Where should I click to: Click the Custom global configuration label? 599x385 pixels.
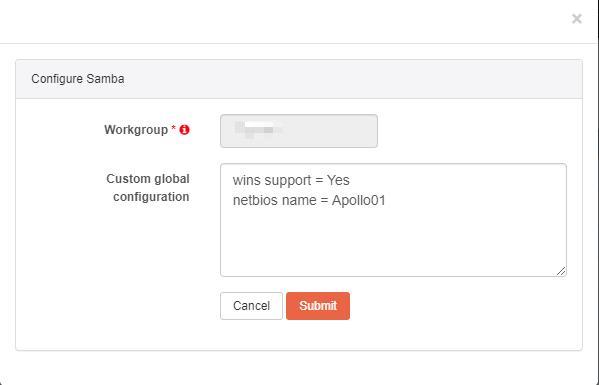[148, 188]
